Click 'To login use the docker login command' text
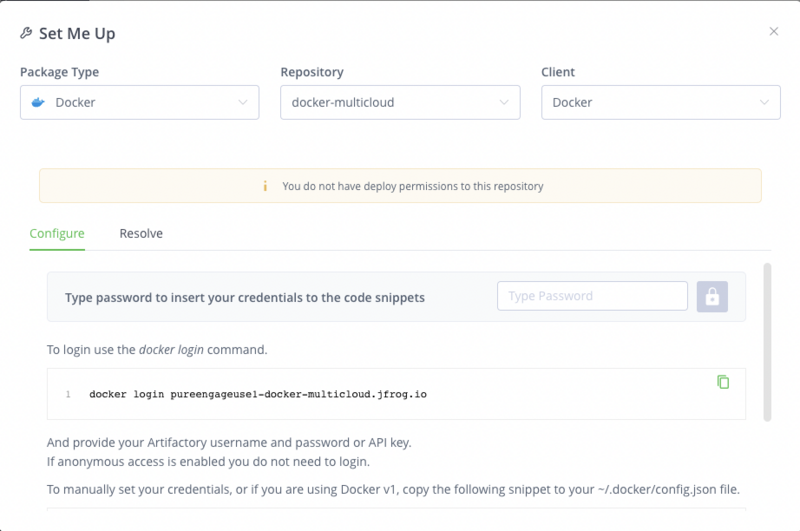This screenshot has width=800, height=531. [157, 350]
